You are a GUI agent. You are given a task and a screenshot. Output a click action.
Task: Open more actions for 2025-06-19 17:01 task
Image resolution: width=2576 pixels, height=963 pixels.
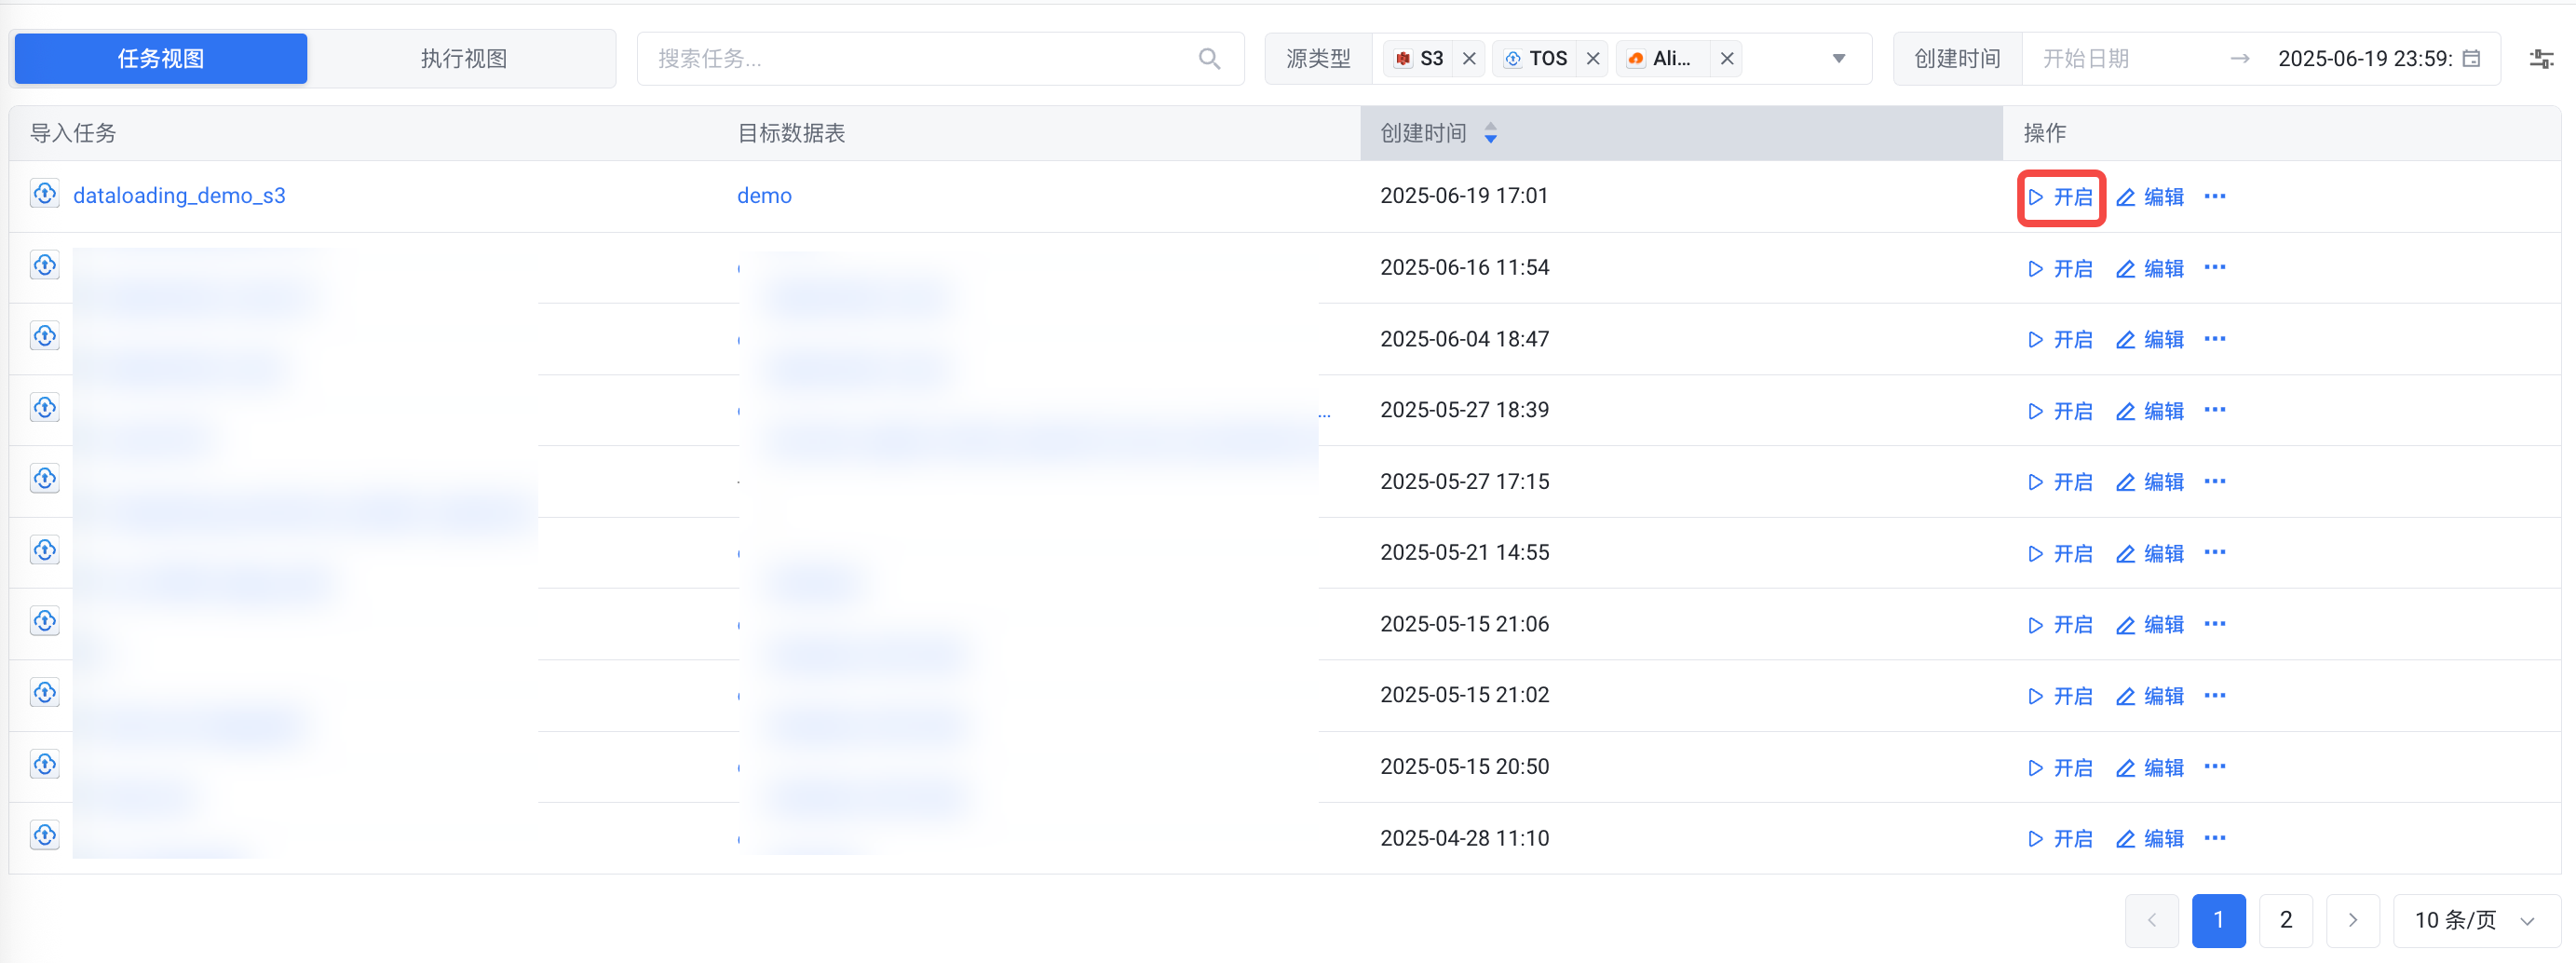[x=2215, y=196]
